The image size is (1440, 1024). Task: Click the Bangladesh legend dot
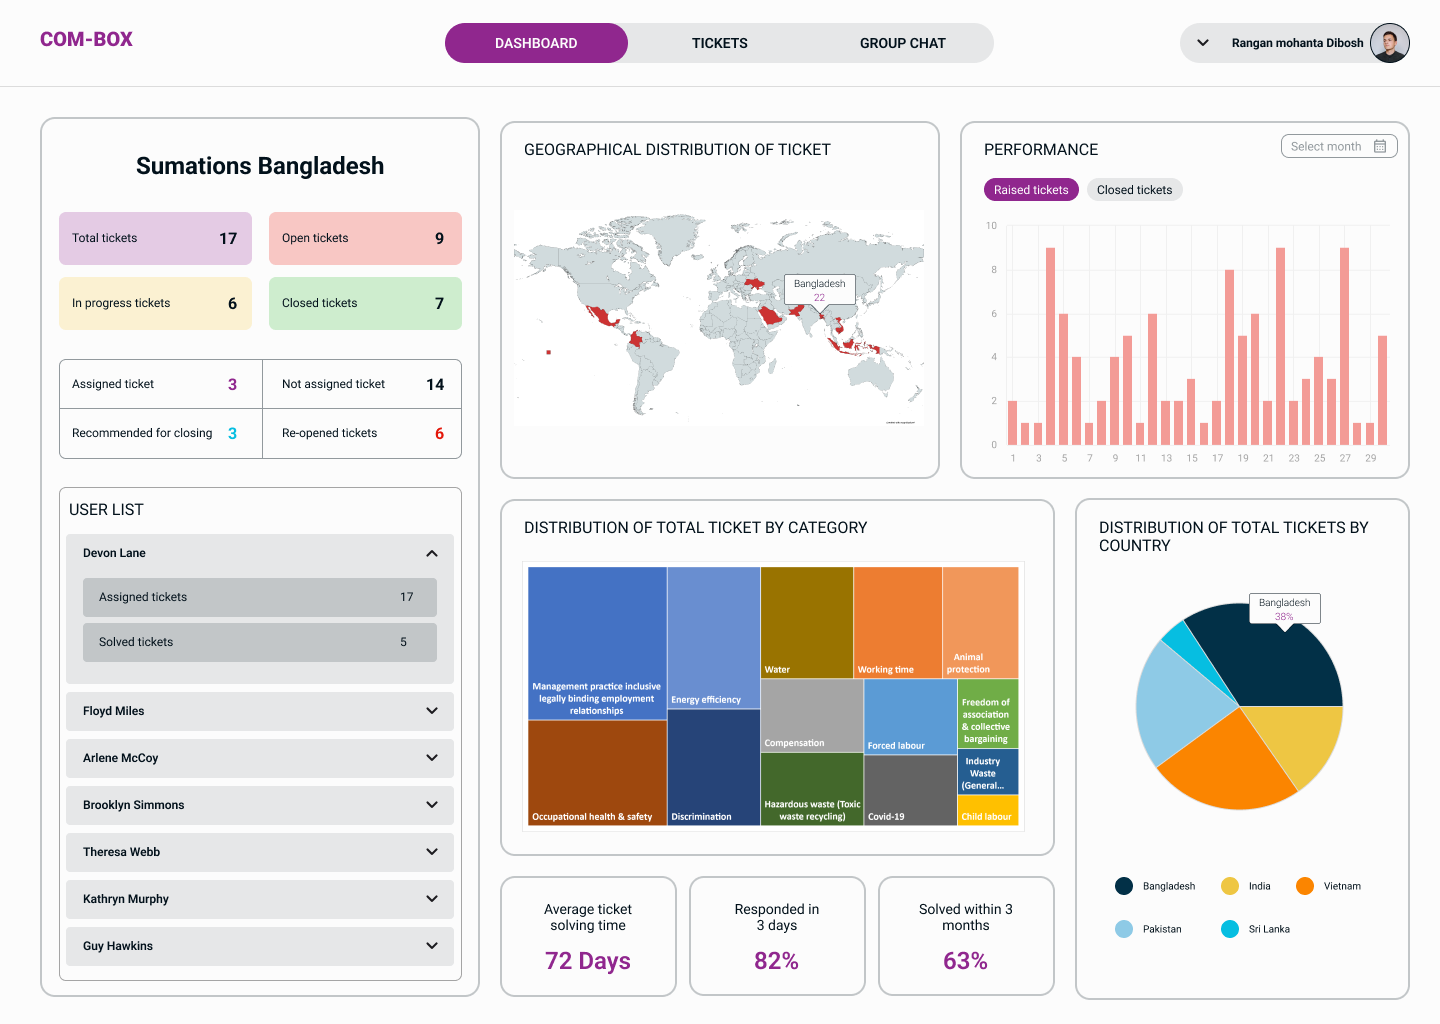(1124, 886)
